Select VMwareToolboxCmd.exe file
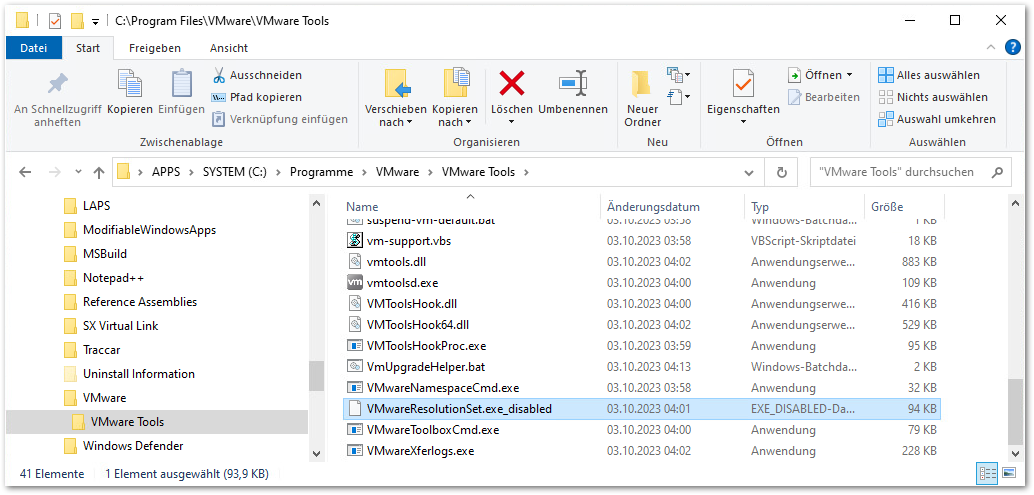Viewport: 1034px width, 495px height. (642, 430)
